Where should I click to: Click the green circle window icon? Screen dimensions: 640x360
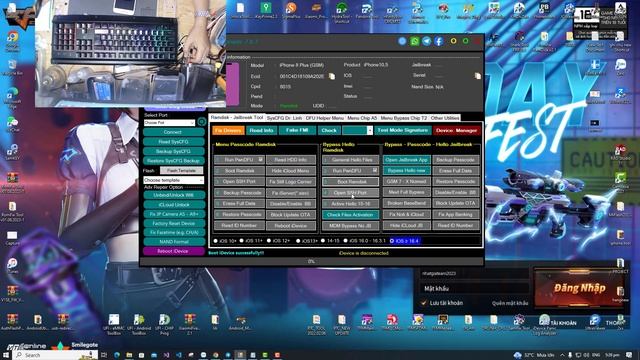tap(466, 41)
